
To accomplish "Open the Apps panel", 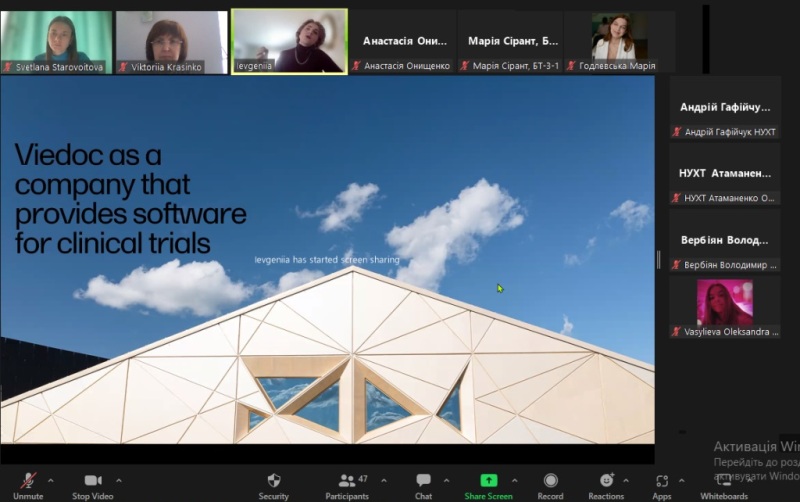I will [x=662, y=482].
